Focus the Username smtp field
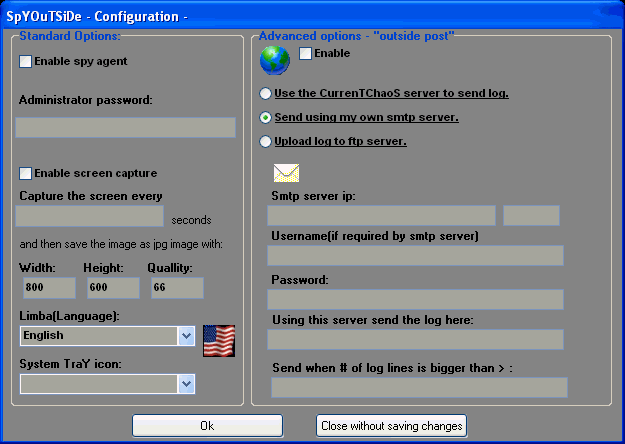The image size is (625, 444). click(415, 256)
